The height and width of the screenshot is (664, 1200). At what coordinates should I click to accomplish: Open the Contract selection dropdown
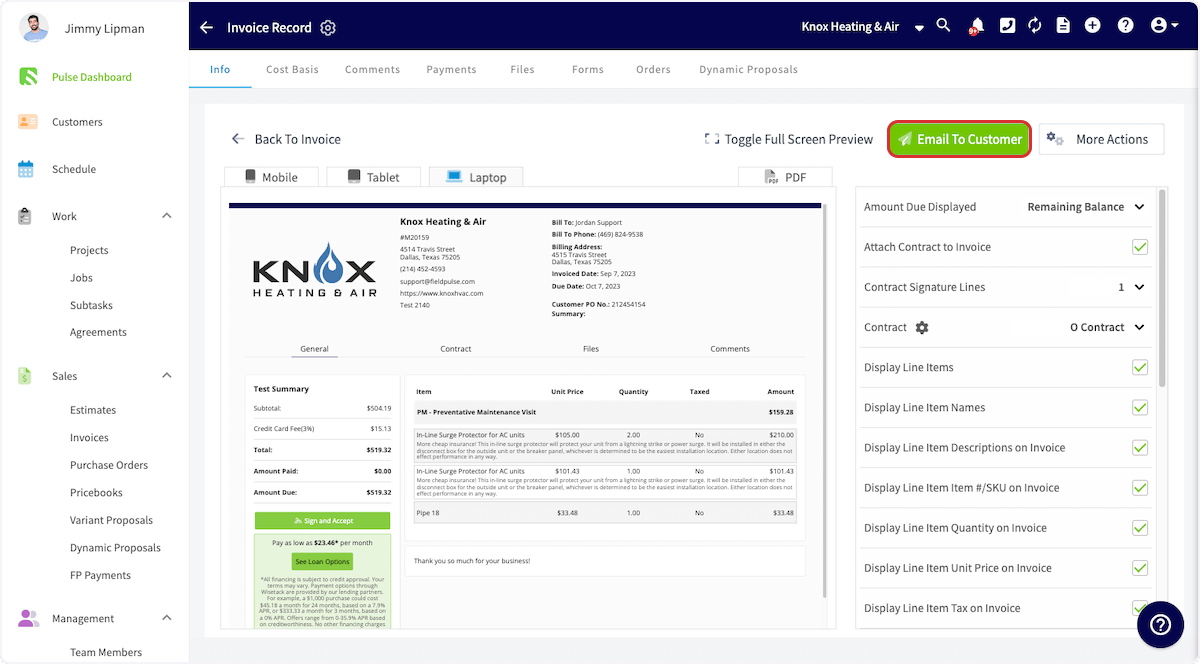pyautogui.click(x=1107, y=327)
